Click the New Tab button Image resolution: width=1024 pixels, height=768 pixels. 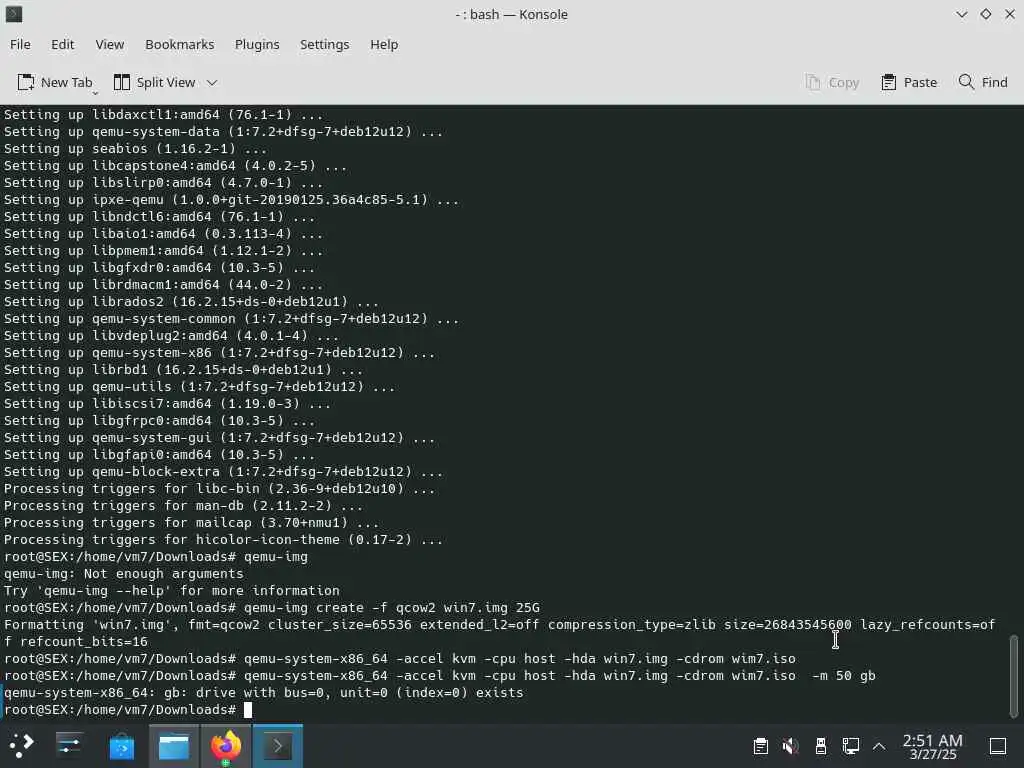(x=55, y=82)
